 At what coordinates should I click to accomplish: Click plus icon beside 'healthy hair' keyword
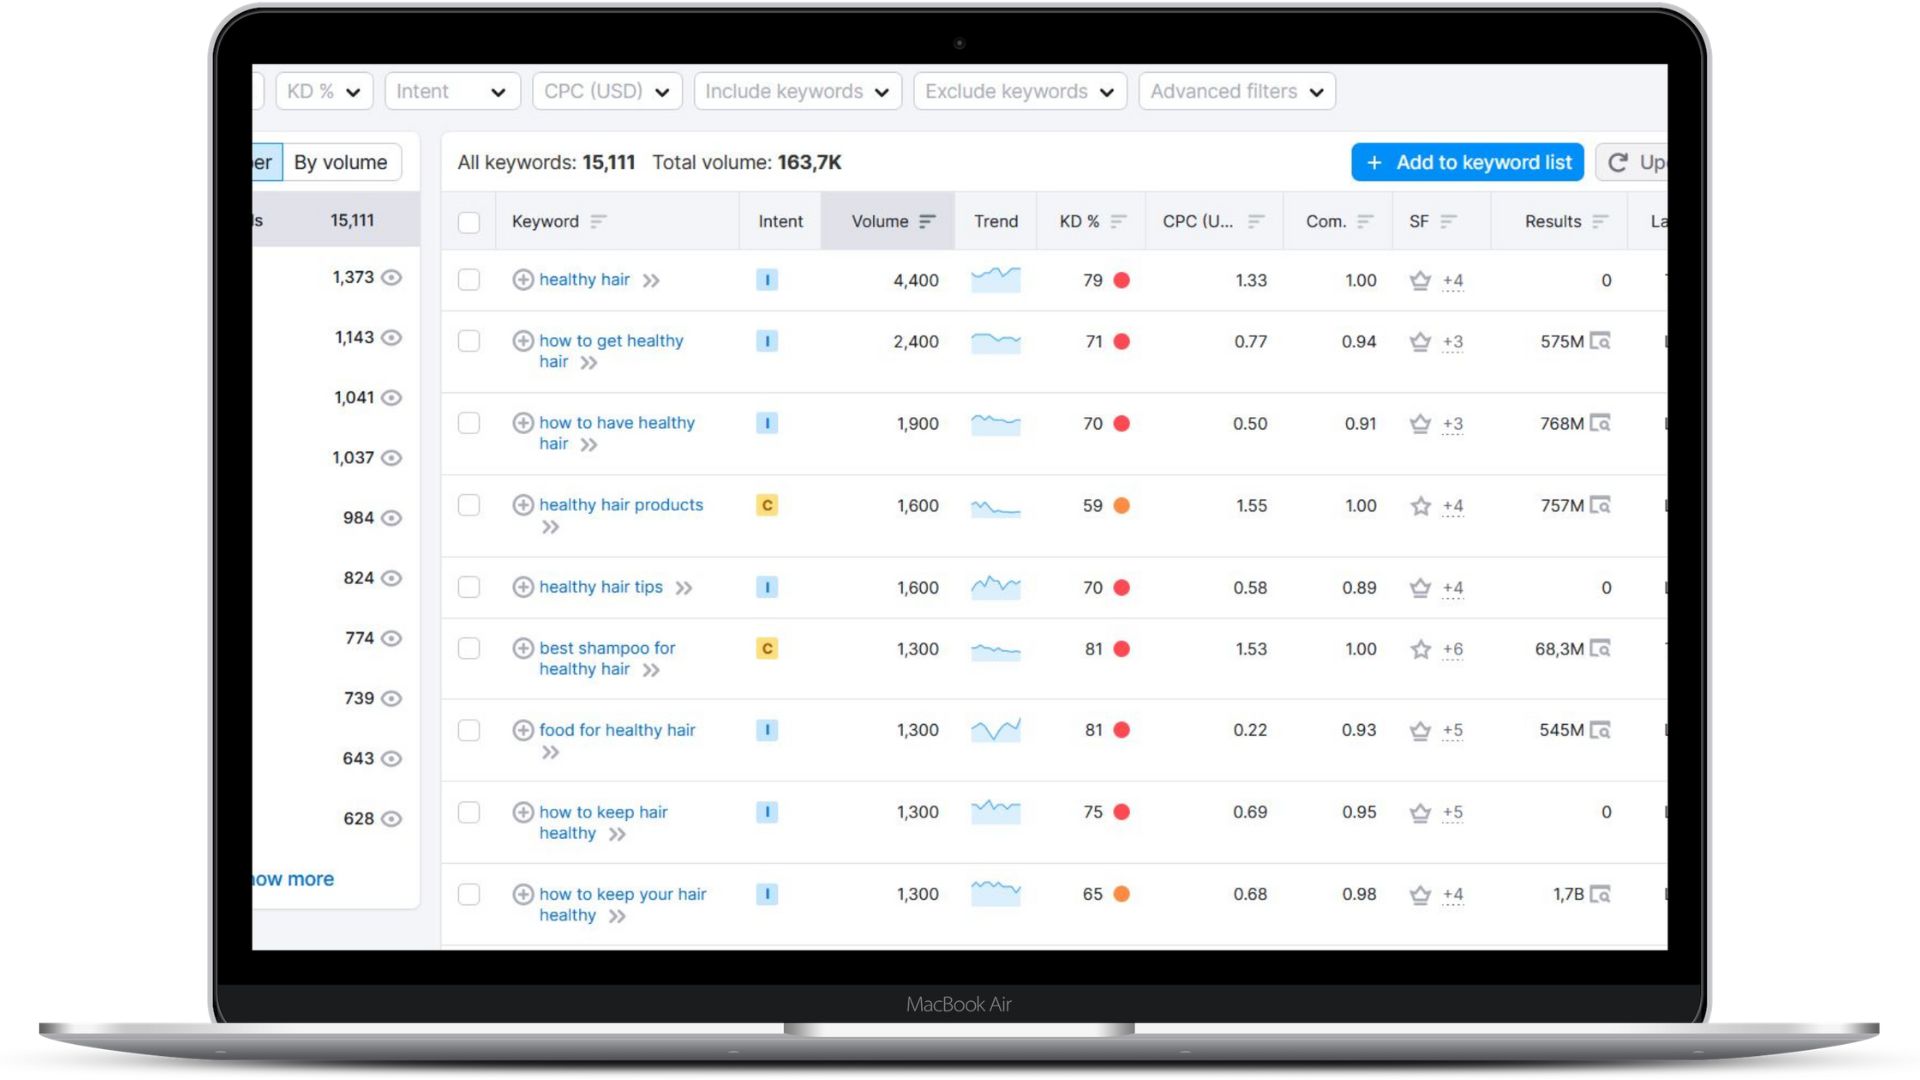[522, 280]
